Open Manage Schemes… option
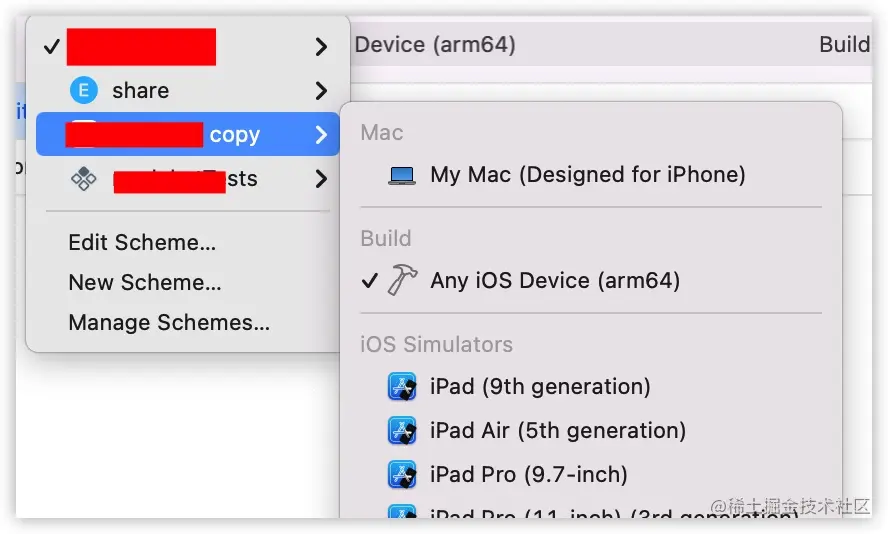 click(169, 323)
